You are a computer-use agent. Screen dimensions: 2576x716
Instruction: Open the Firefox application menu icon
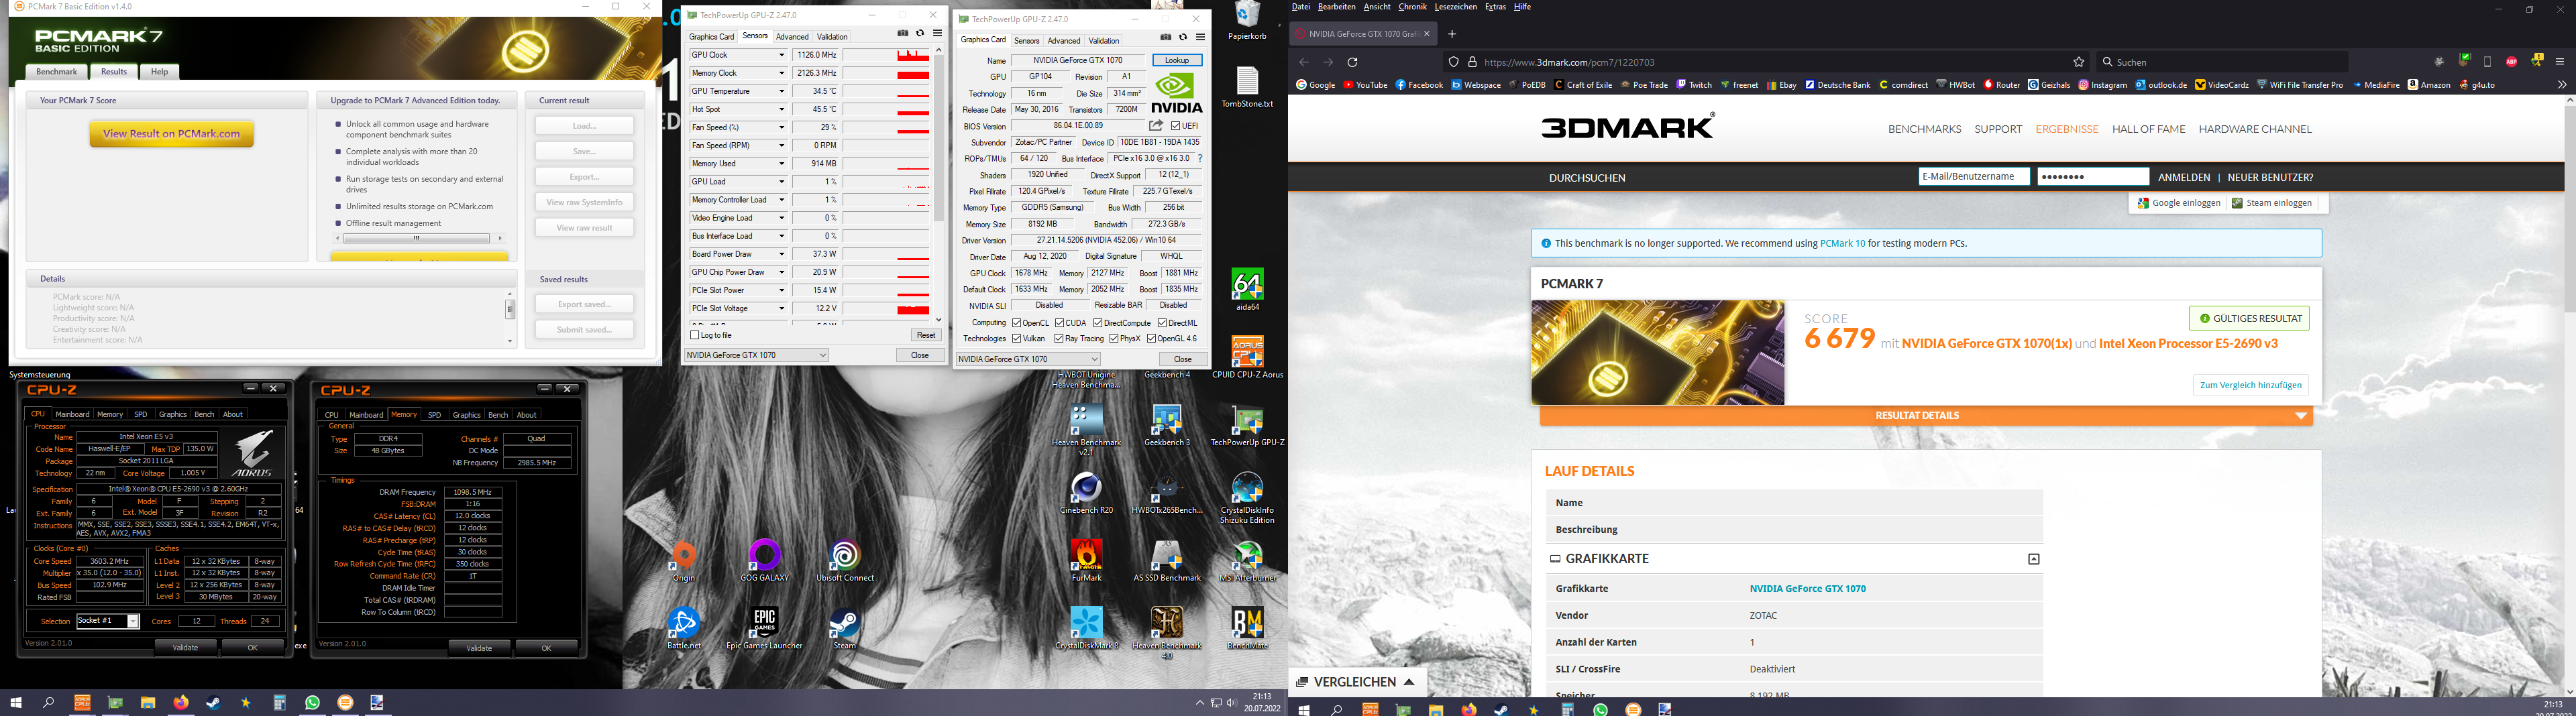[2559, 62]
